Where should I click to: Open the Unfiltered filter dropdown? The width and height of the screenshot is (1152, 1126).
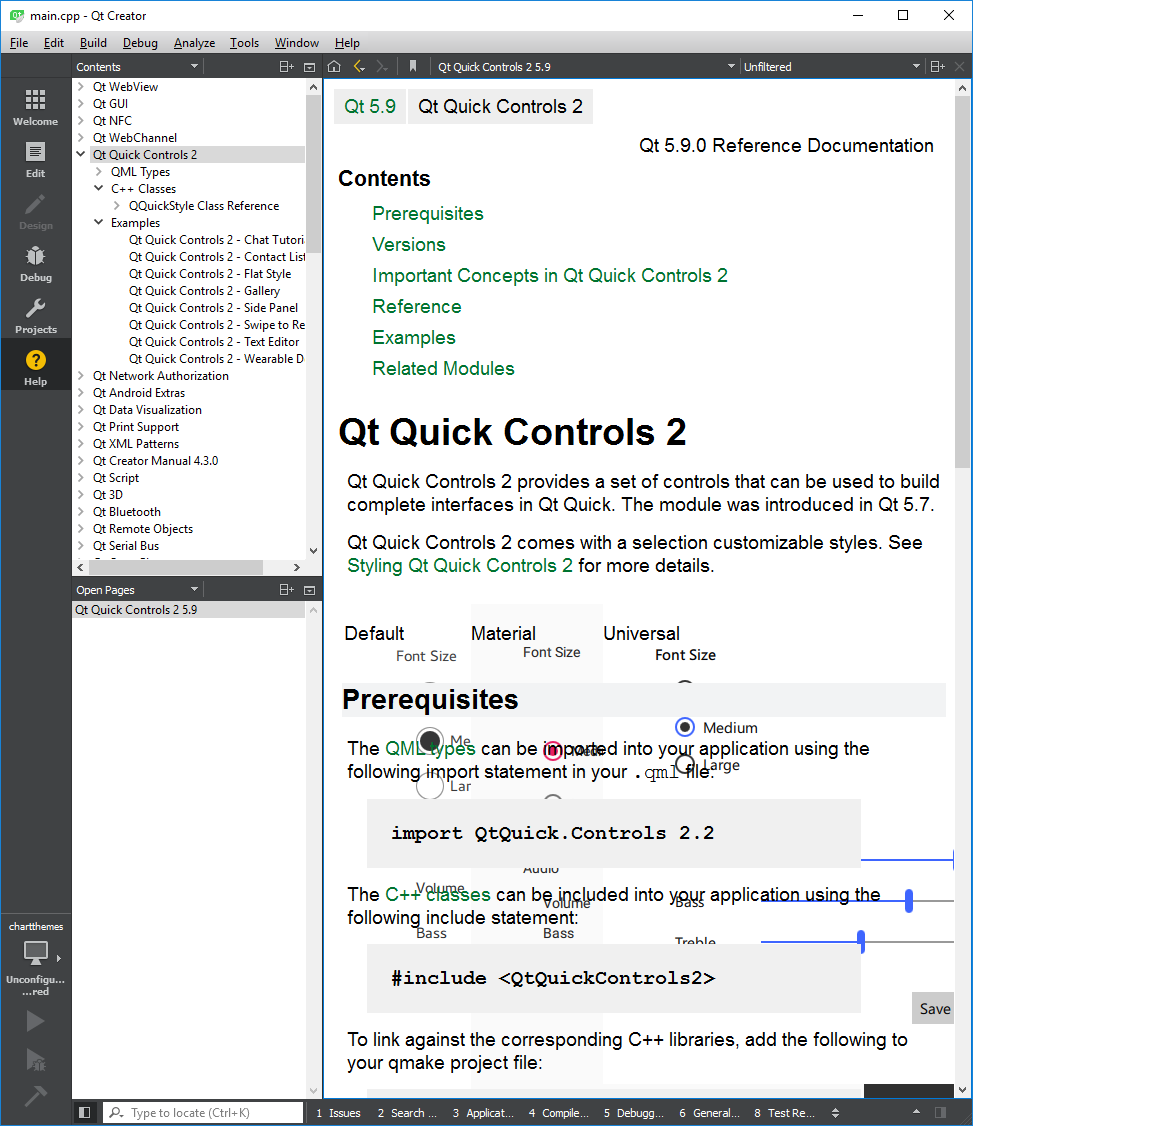point(831,67)
